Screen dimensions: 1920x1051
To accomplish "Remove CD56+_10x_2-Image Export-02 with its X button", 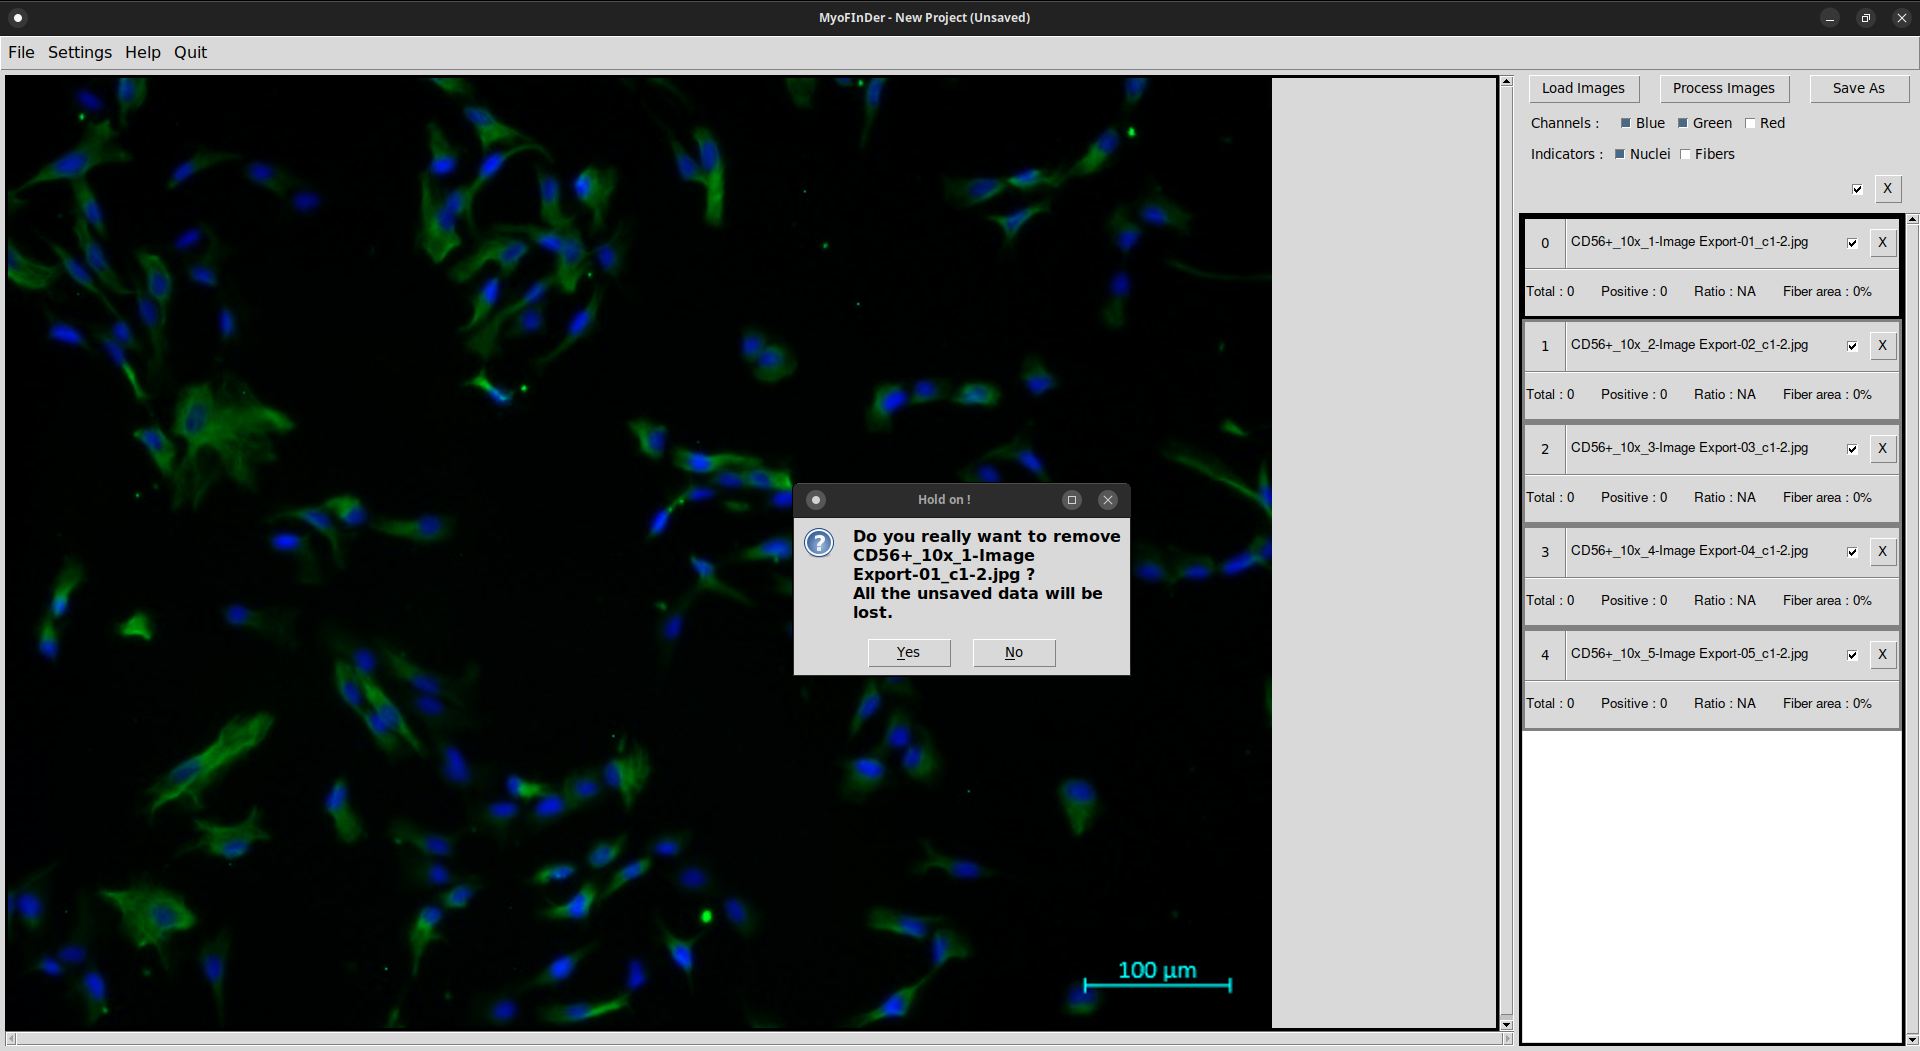I will tap(1882, 346).
